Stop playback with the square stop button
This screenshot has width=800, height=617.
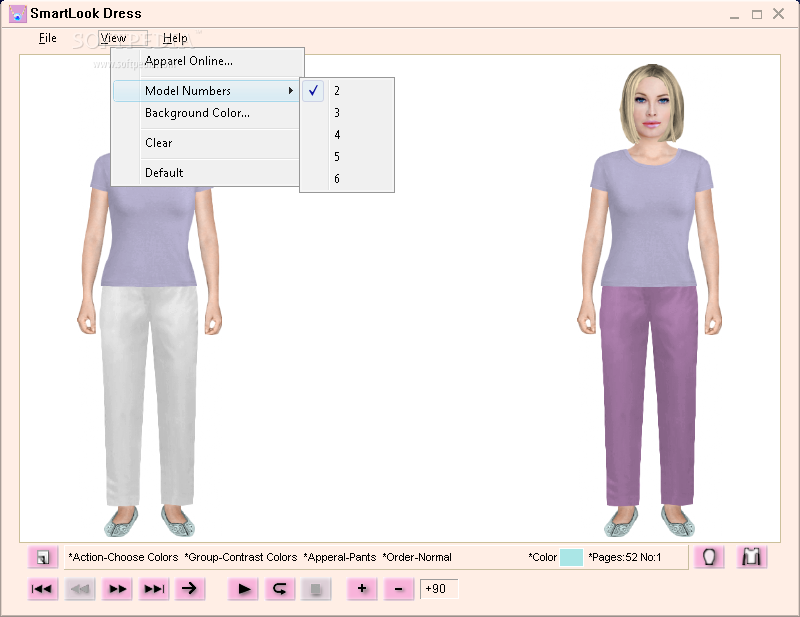pos(316,589)
